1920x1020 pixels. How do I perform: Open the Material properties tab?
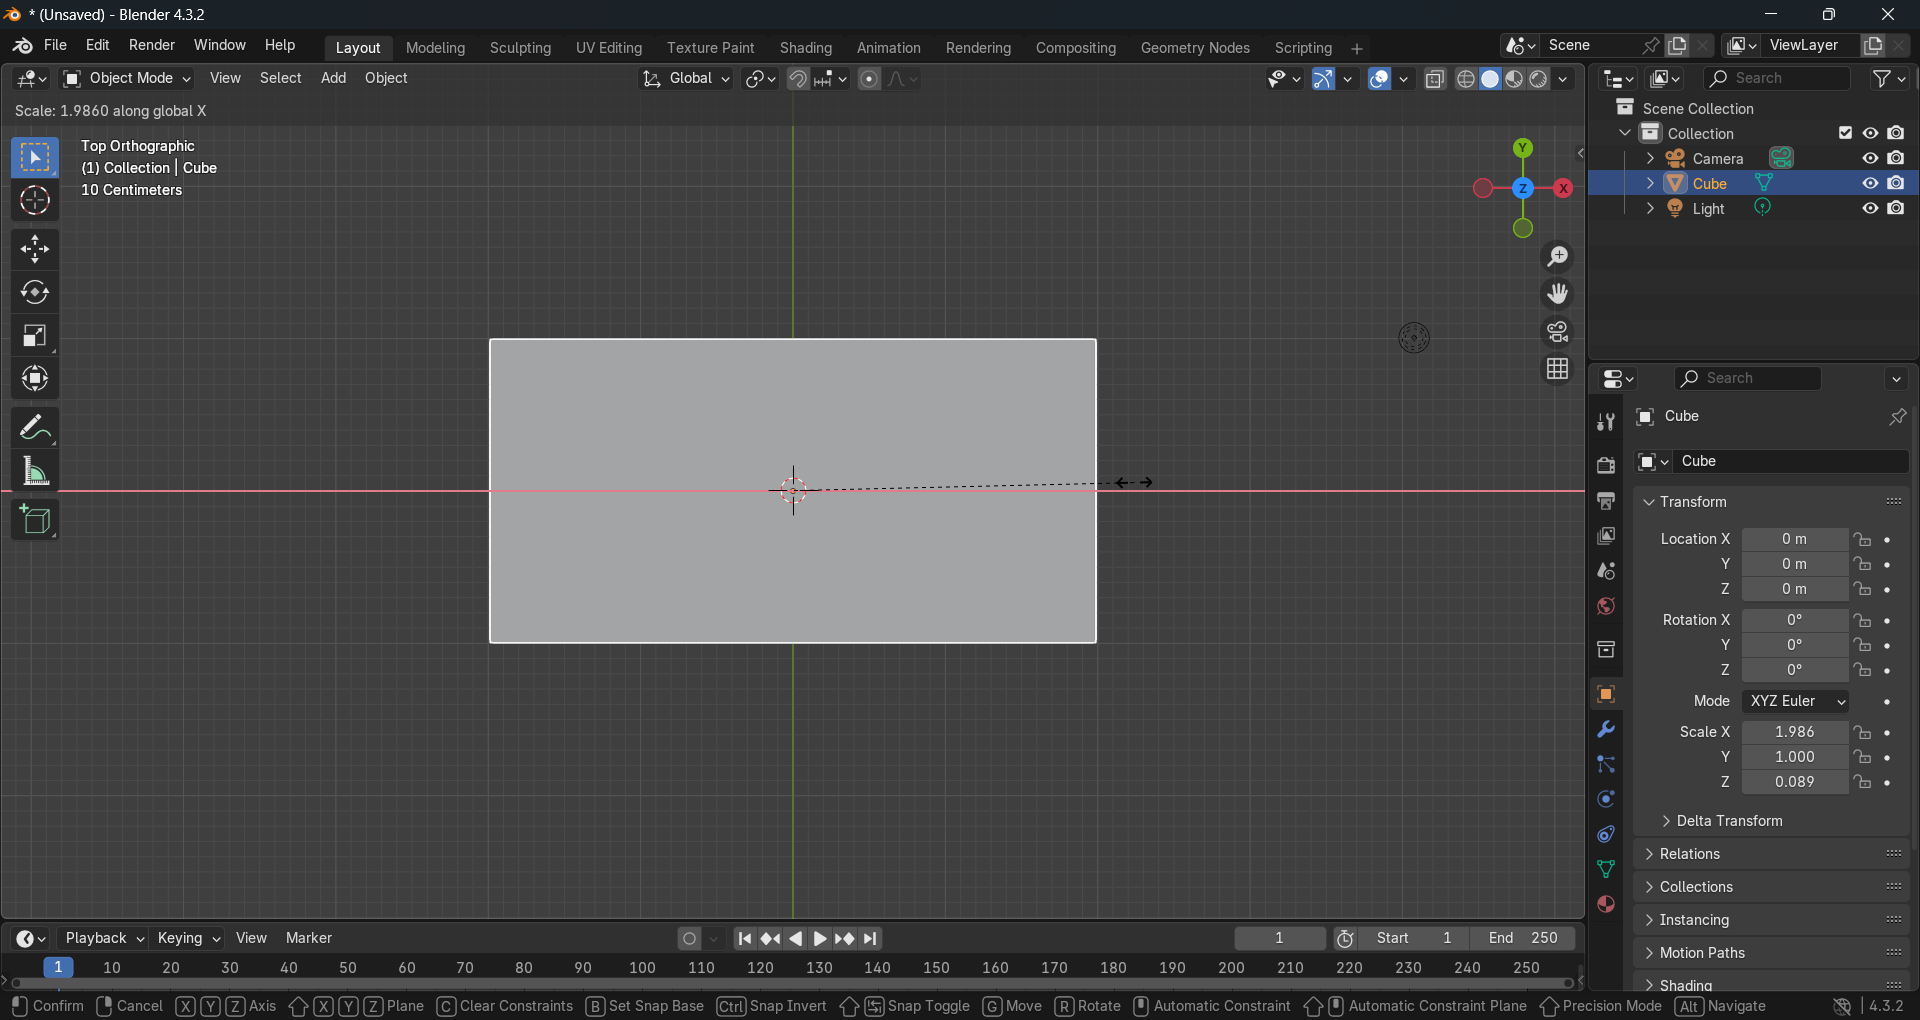(1606, 904)
